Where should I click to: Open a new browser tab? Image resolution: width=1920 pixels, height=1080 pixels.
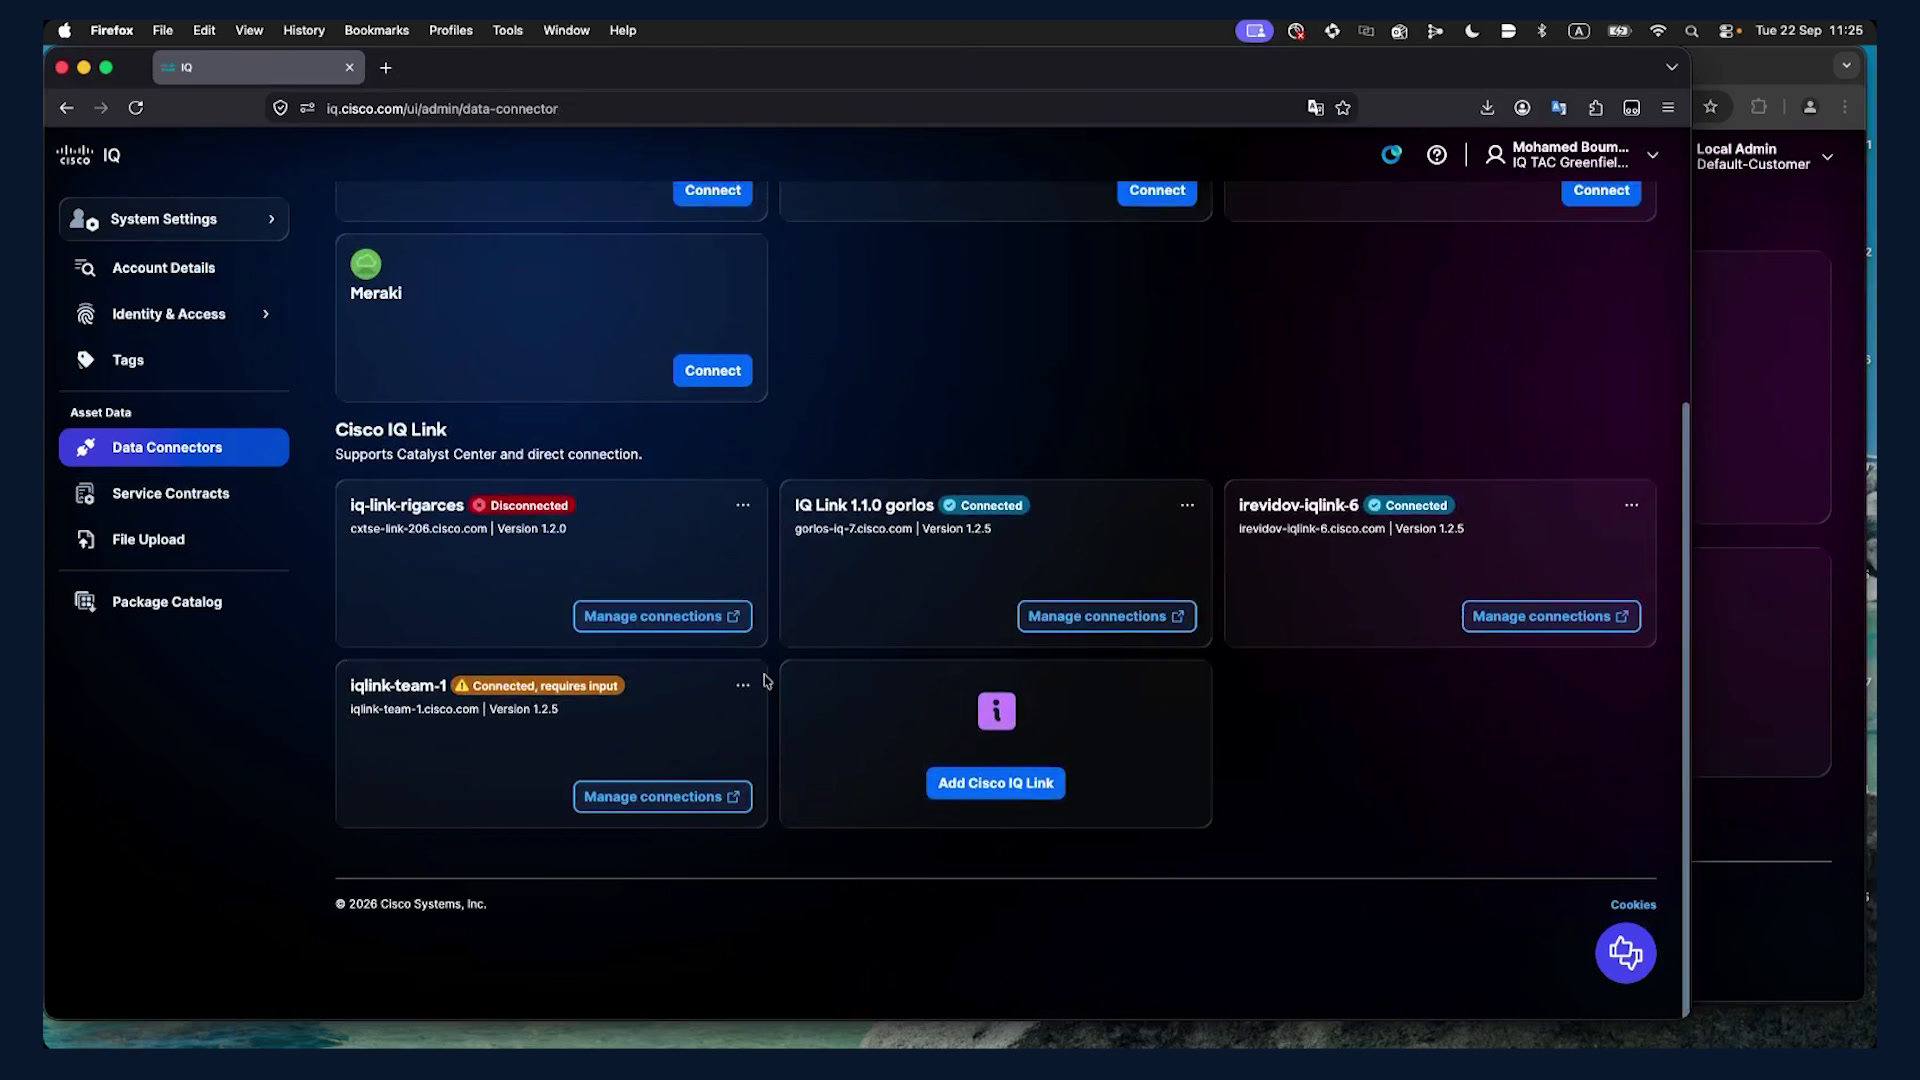click(386, 68)
